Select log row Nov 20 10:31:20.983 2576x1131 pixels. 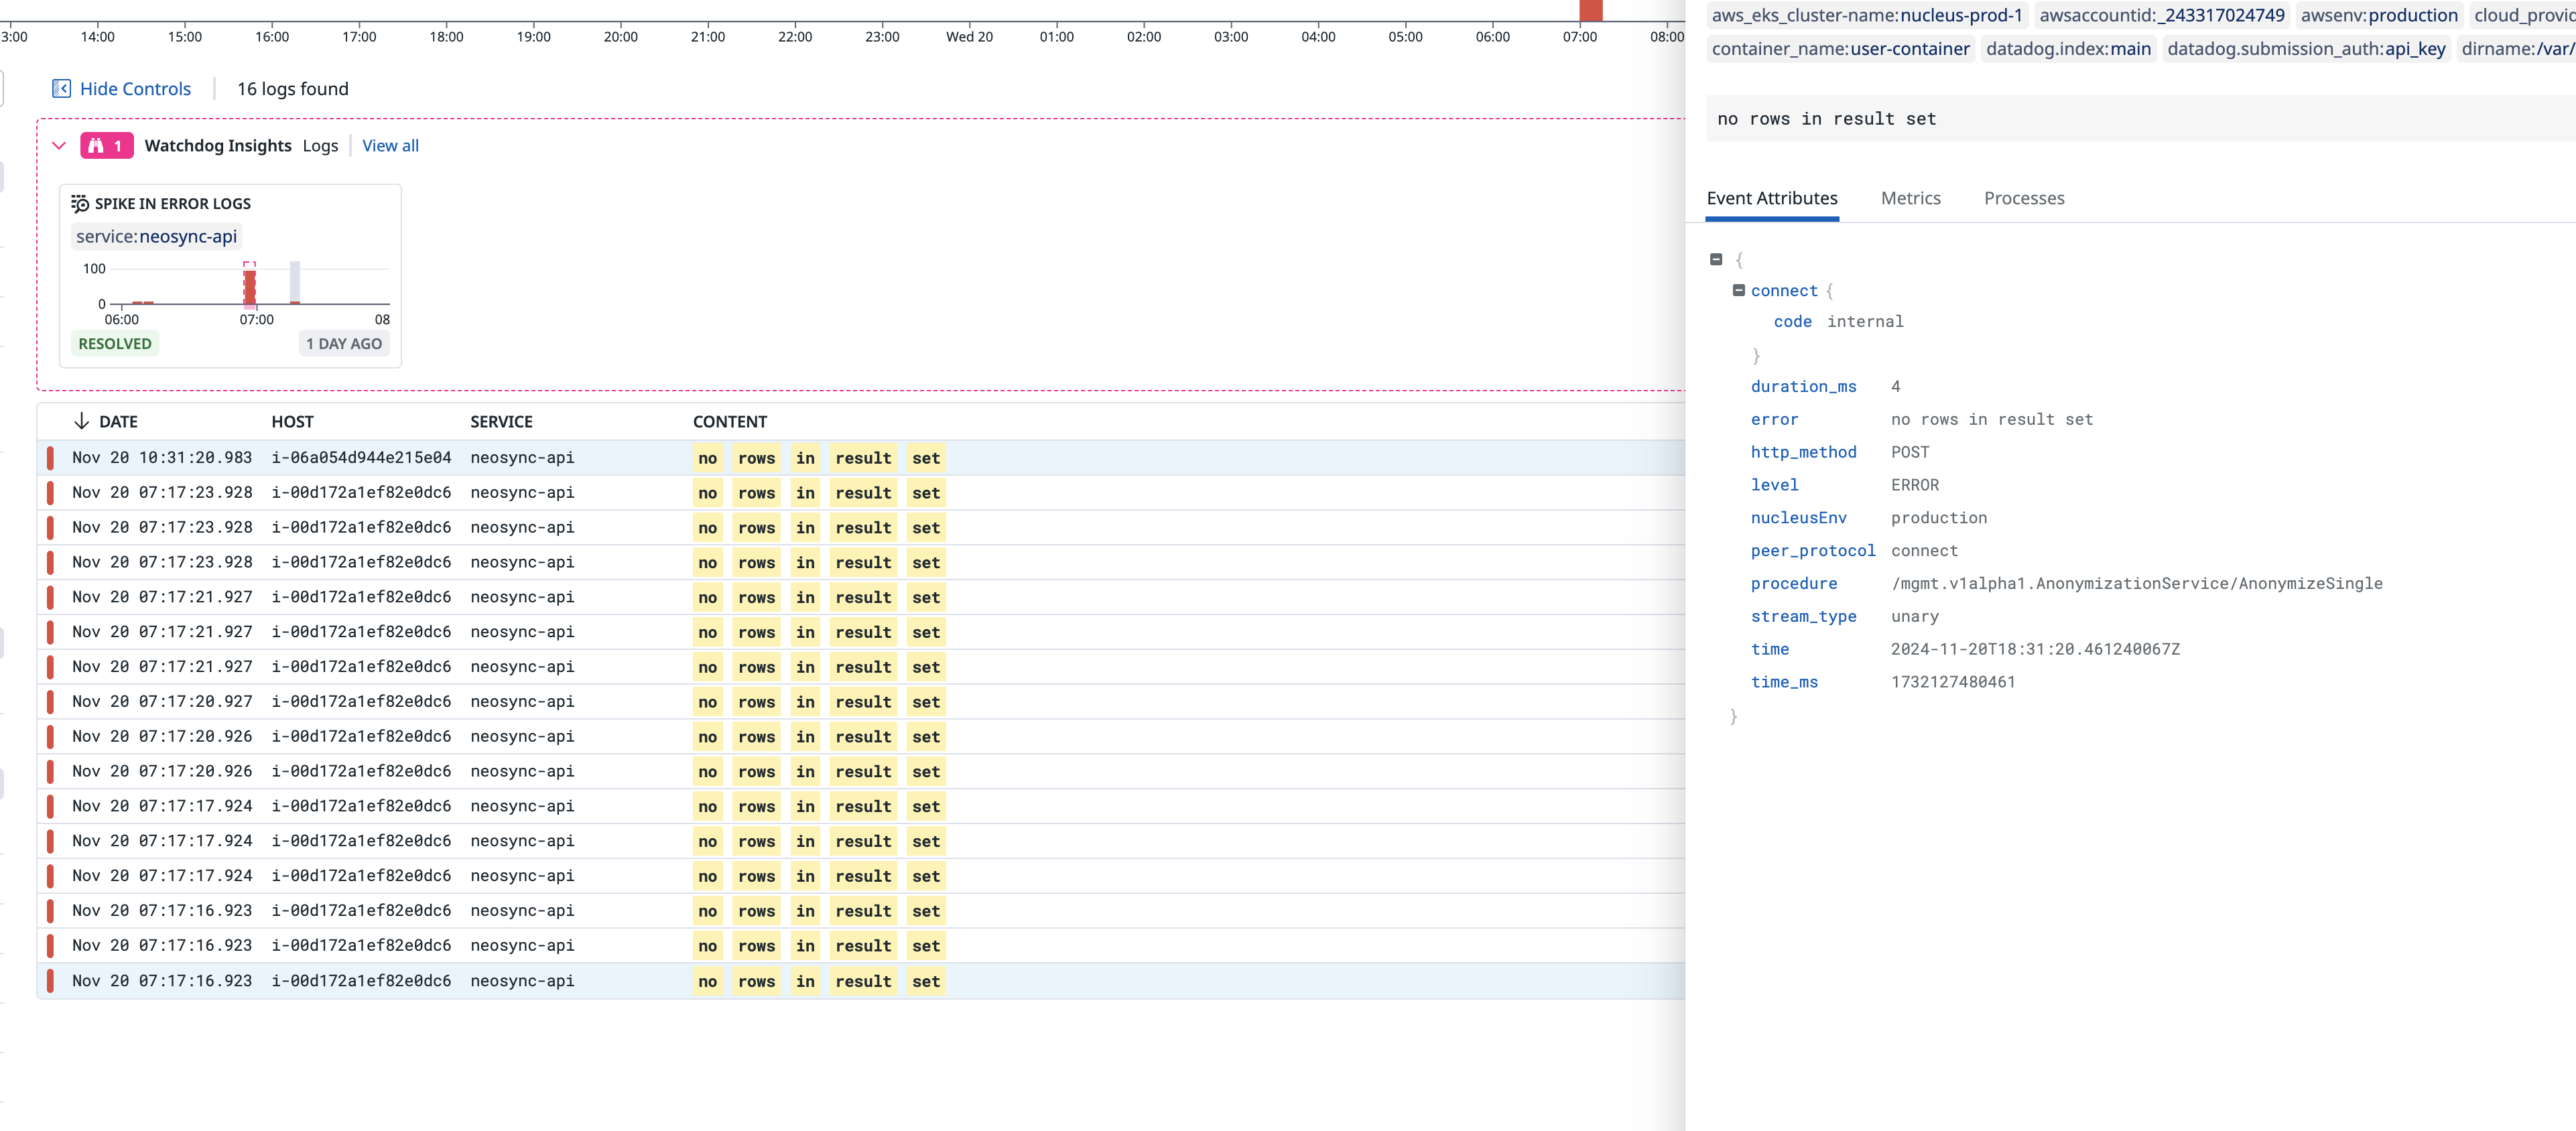tap(861, 458)
